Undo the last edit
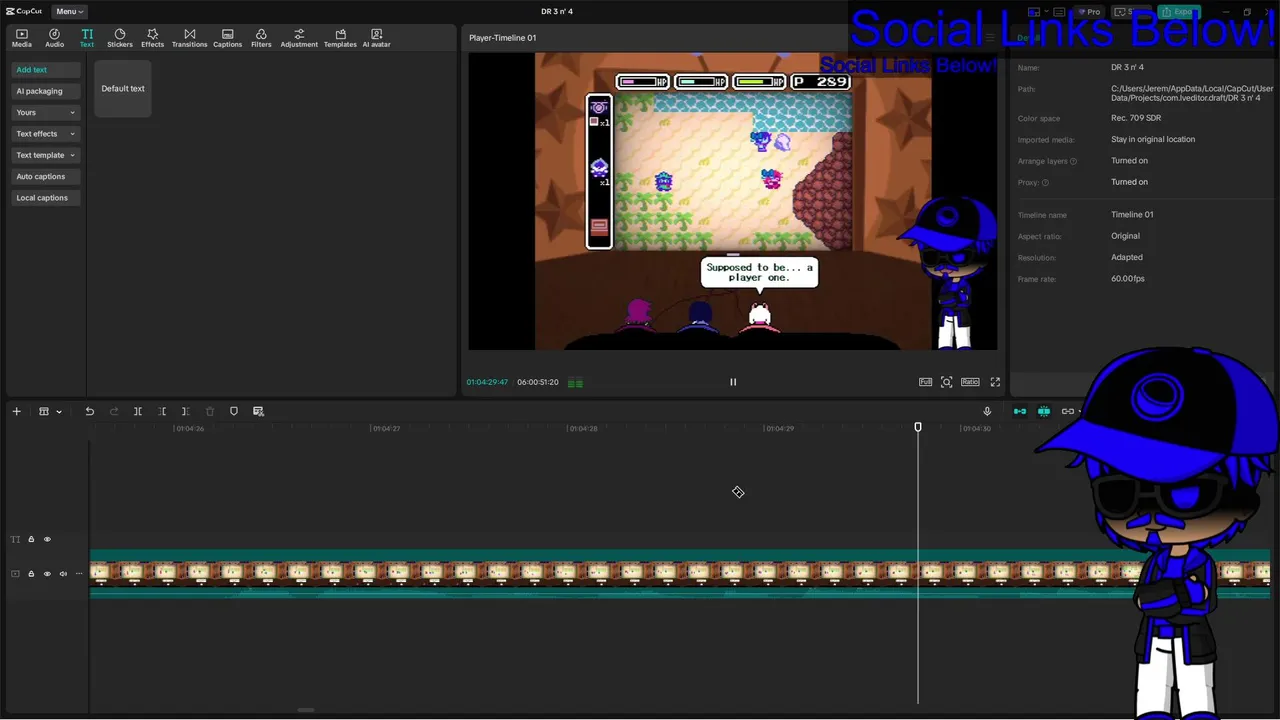1280x720 pixels. click(x=89, y=411)
